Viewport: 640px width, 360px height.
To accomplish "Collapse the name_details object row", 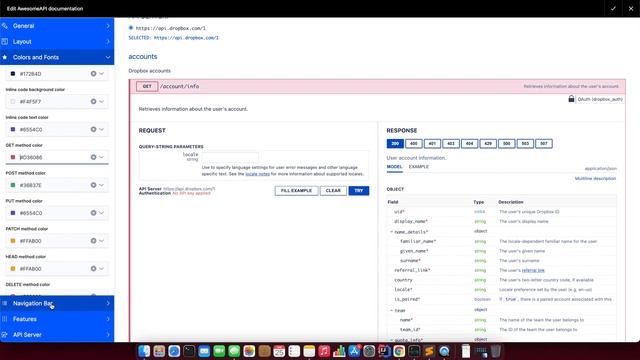I will (391, 232).
